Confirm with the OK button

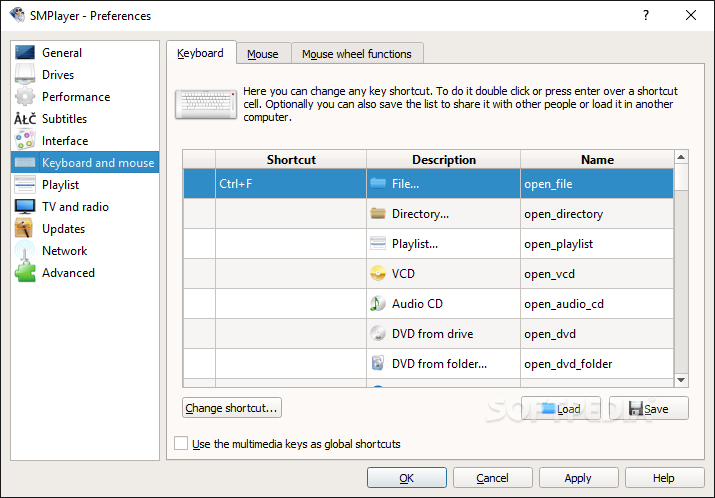407,477
